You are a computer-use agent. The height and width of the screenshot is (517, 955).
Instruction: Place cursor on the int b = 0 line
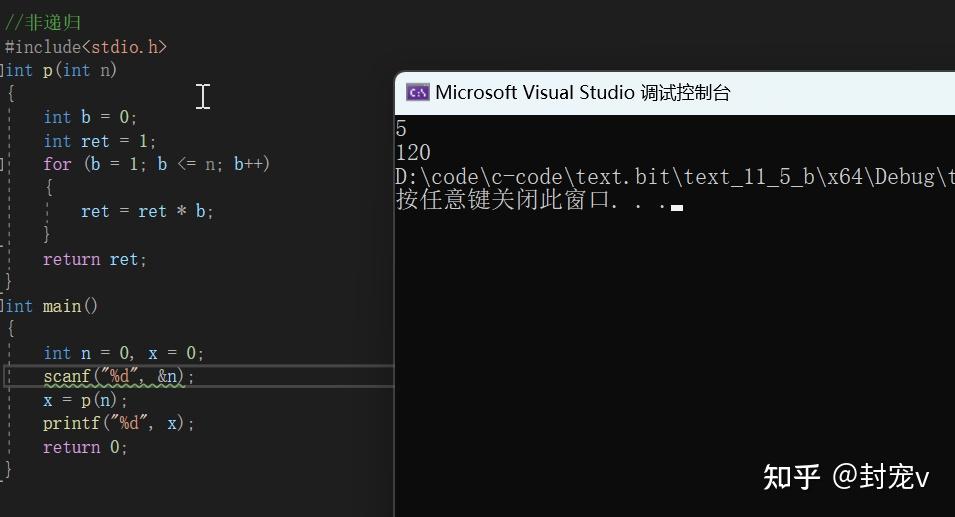[90, 117]
